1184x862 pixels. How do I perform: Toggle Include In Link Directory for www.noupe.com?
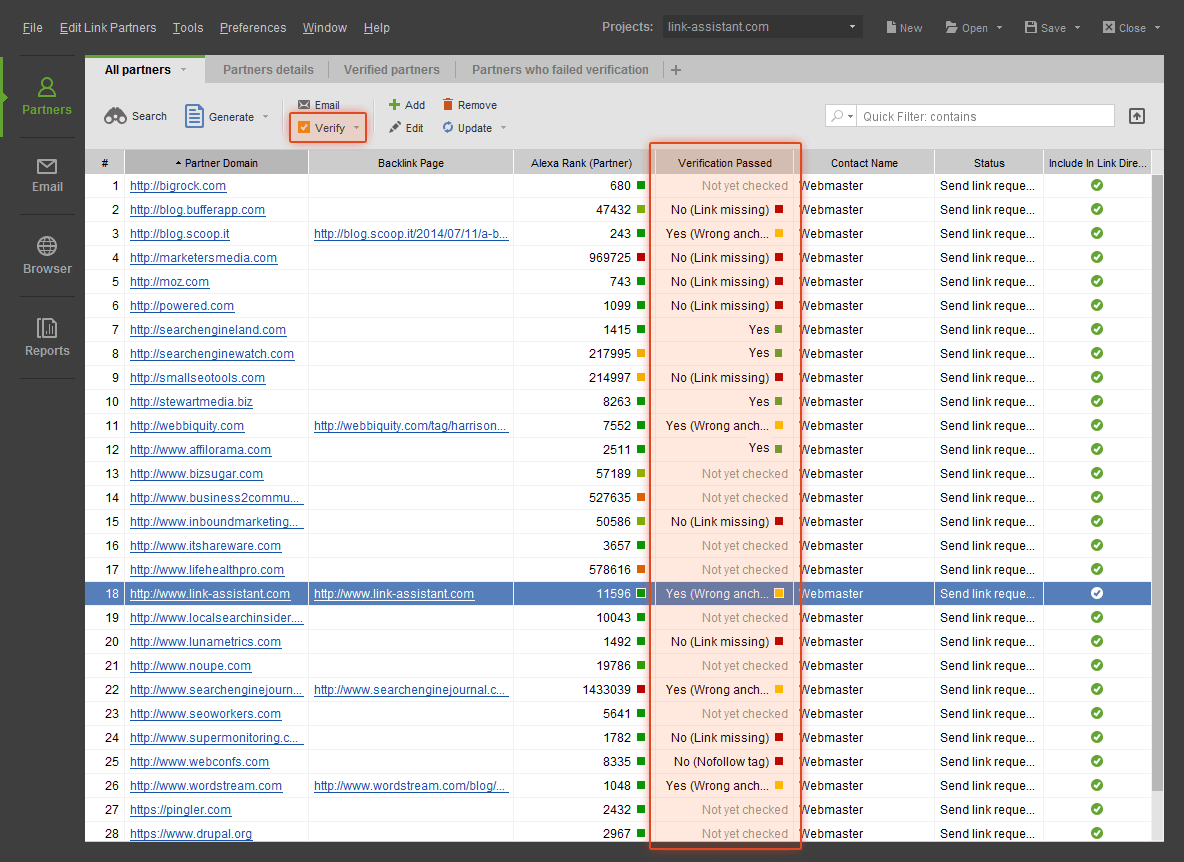[x=1097, y=665]
